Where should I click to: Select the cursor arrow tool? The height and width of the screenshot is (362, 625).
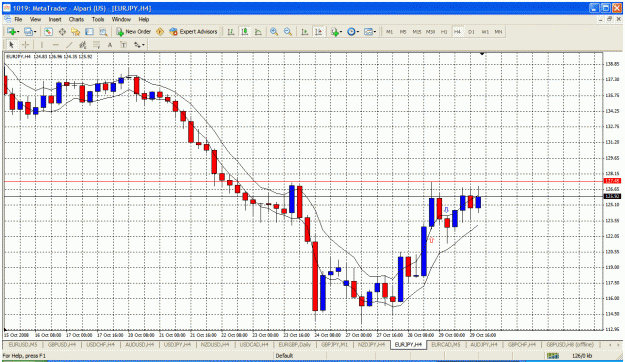[x=11, y=45]
